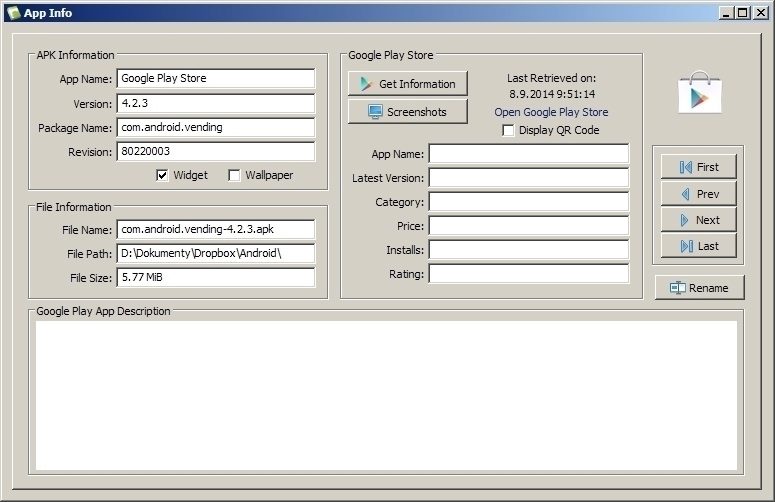Advance to the Next app record
This screenshot has width=775, height=502.
coord(698,220)
